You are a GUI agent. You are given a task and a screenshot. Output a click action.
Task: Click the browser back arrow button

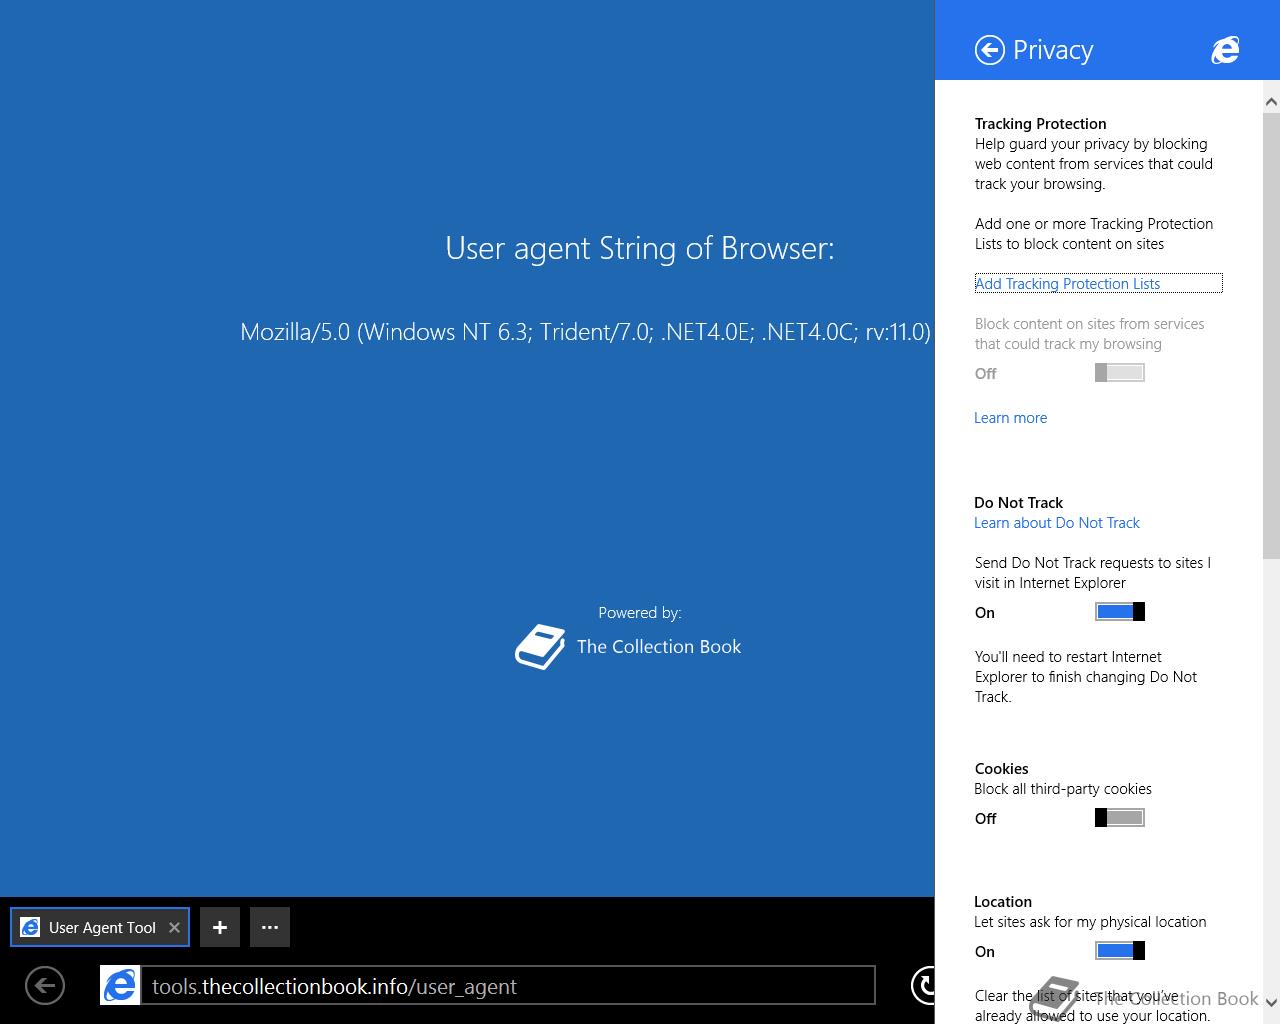44,986
